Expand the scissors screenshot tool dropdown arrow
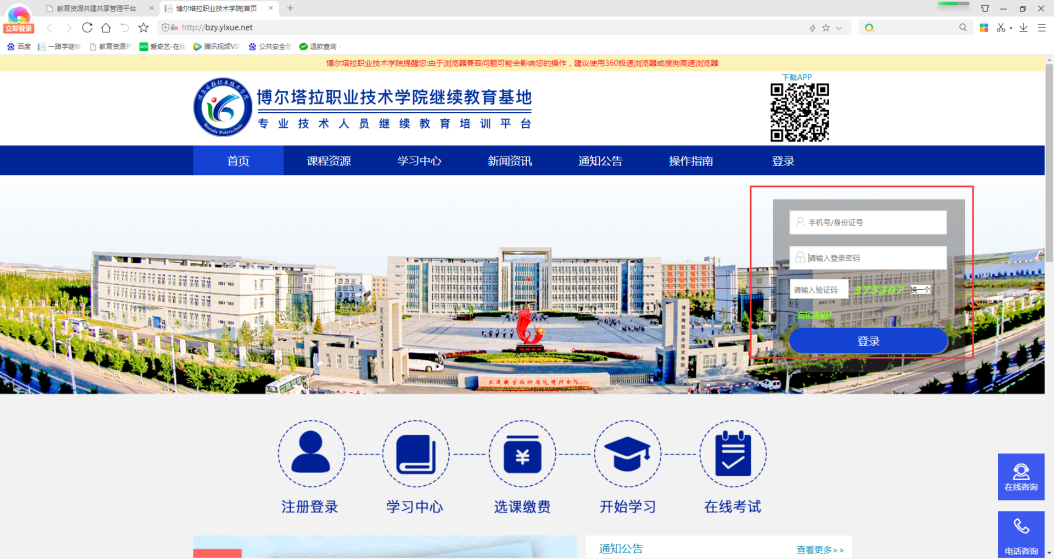 (1010, 28)
